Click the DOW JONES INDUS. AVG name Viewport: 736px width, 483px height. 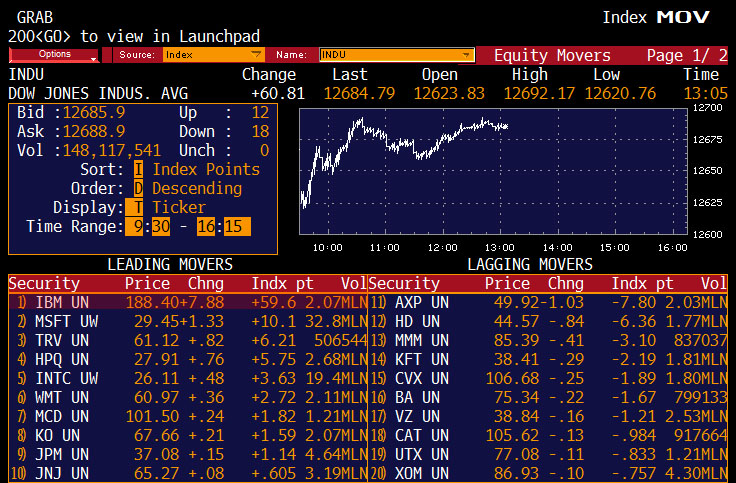[x=98, y=93]
